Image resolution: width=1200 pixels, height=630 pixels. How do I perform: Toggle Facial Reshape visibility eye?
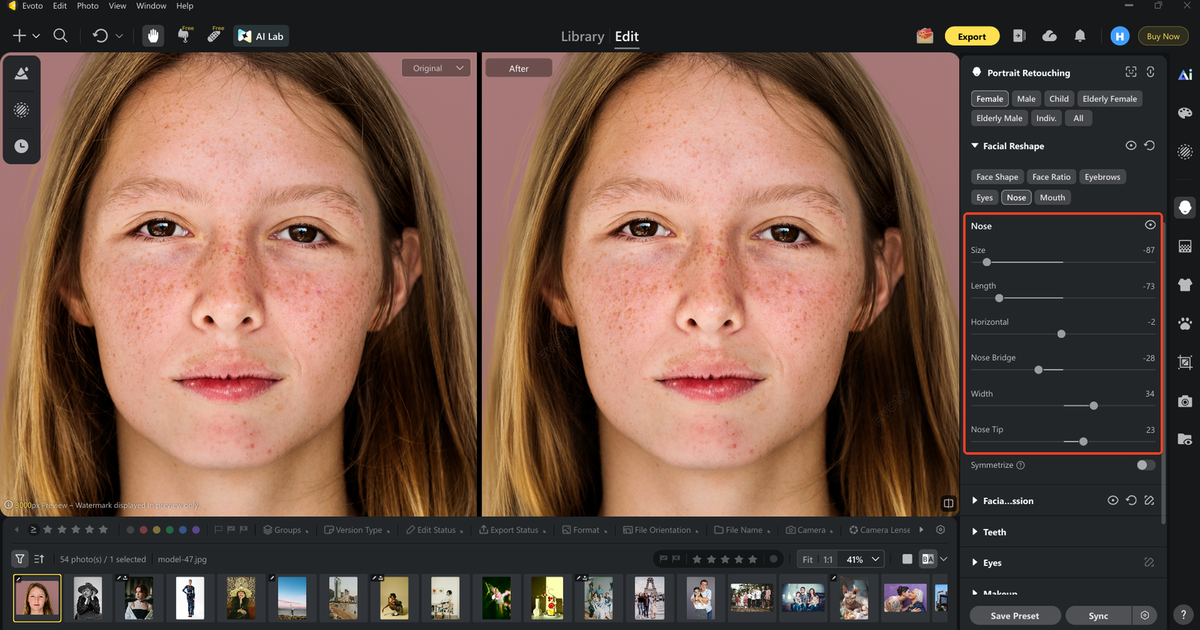point(1131,146)
